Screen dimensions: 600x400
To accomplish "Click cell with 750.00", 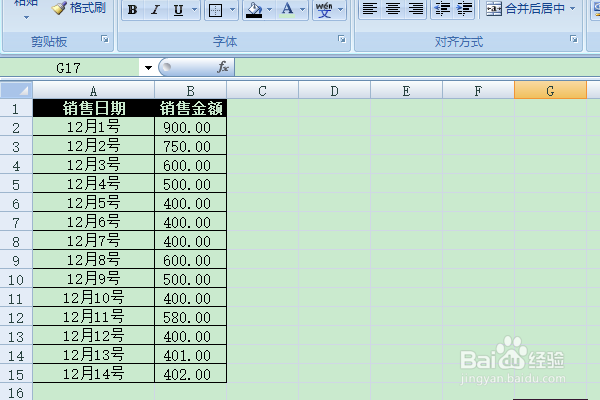I will point(191,146).
